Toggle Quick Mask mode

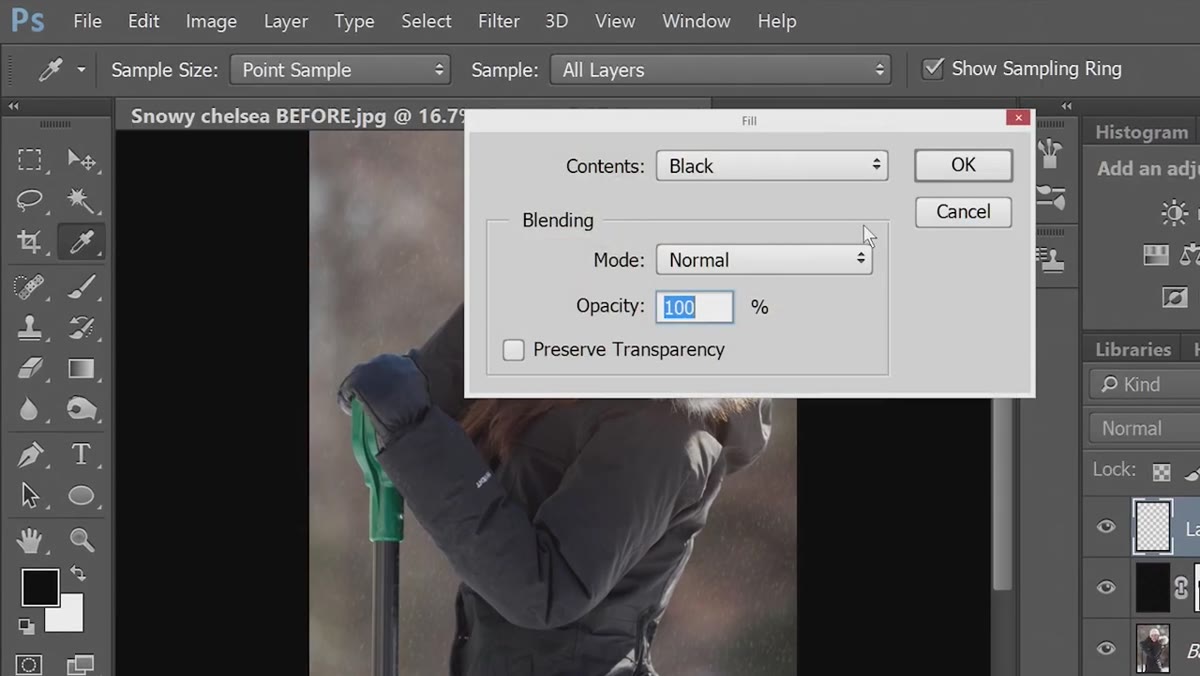point(30,664)
